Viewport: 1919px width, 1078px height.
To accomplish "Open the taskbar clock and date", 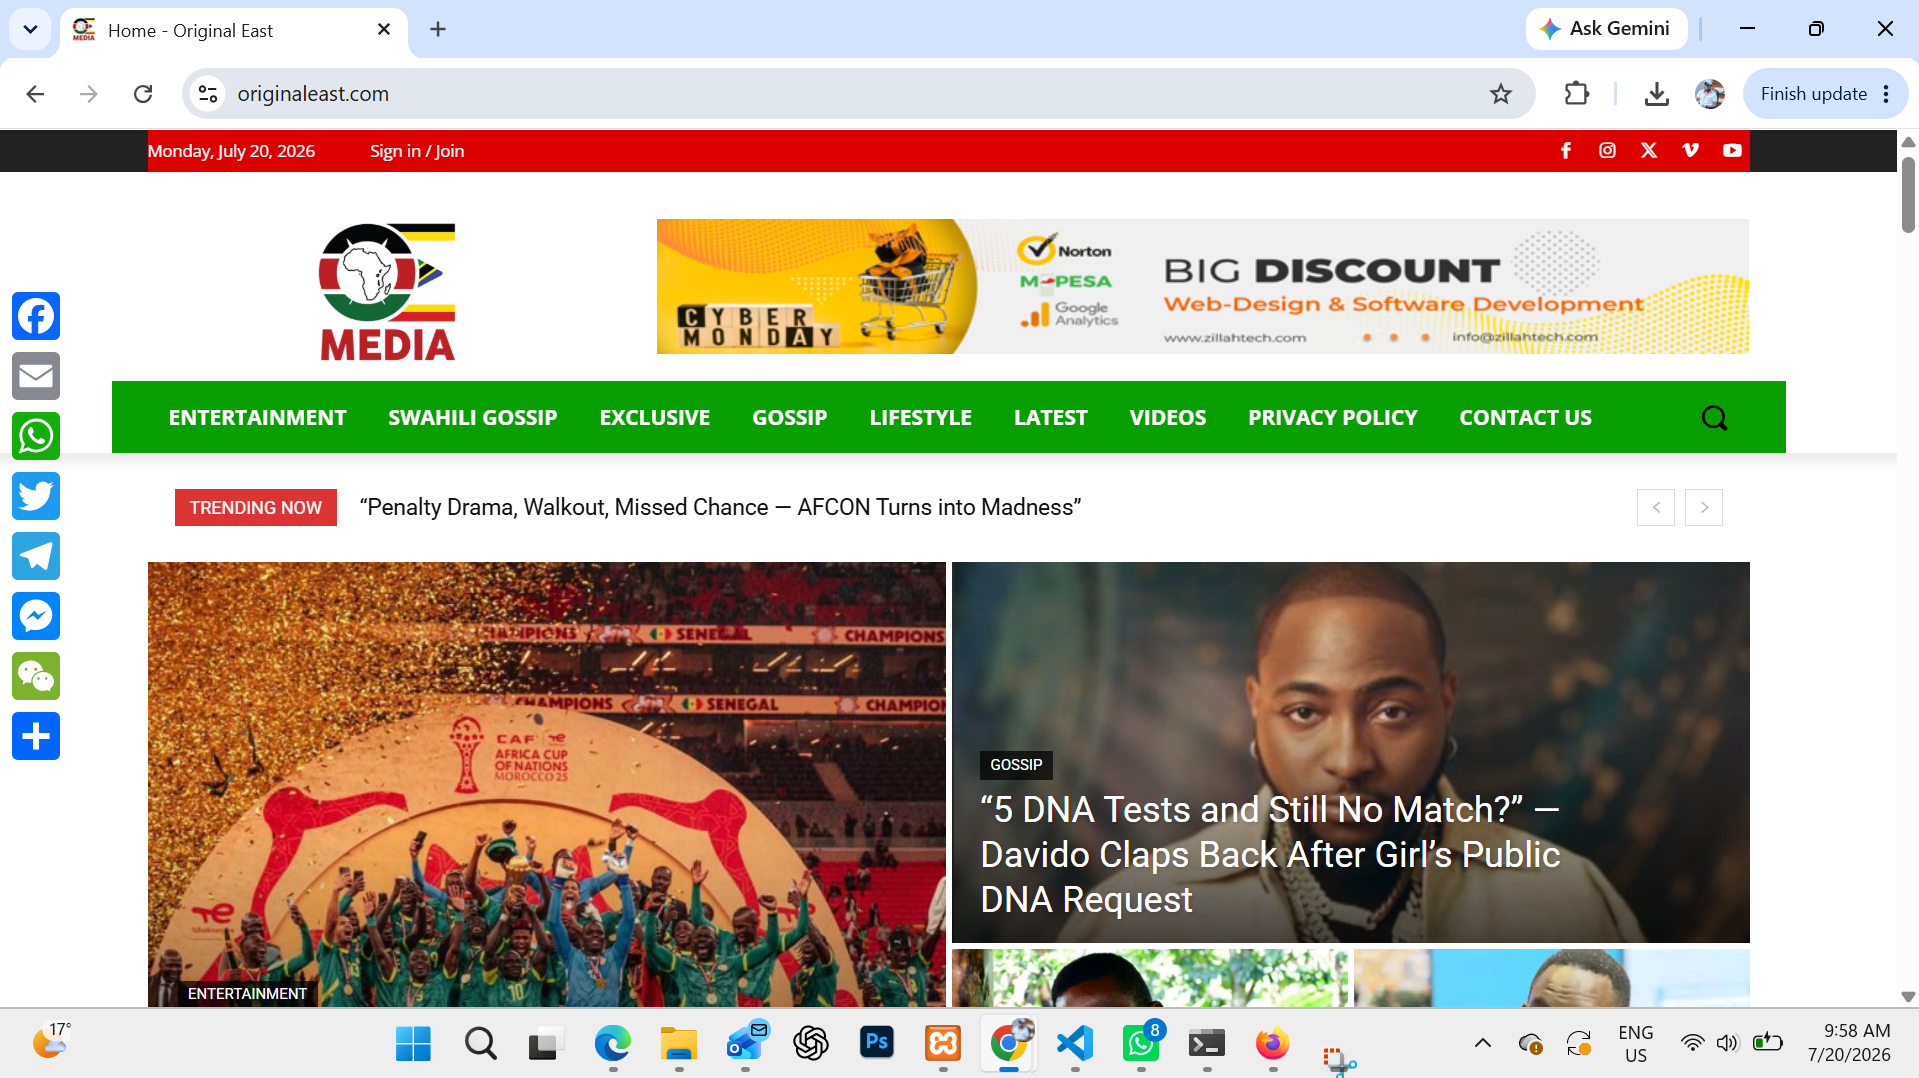I will pyautogui.click(x=1849, y=1043).
